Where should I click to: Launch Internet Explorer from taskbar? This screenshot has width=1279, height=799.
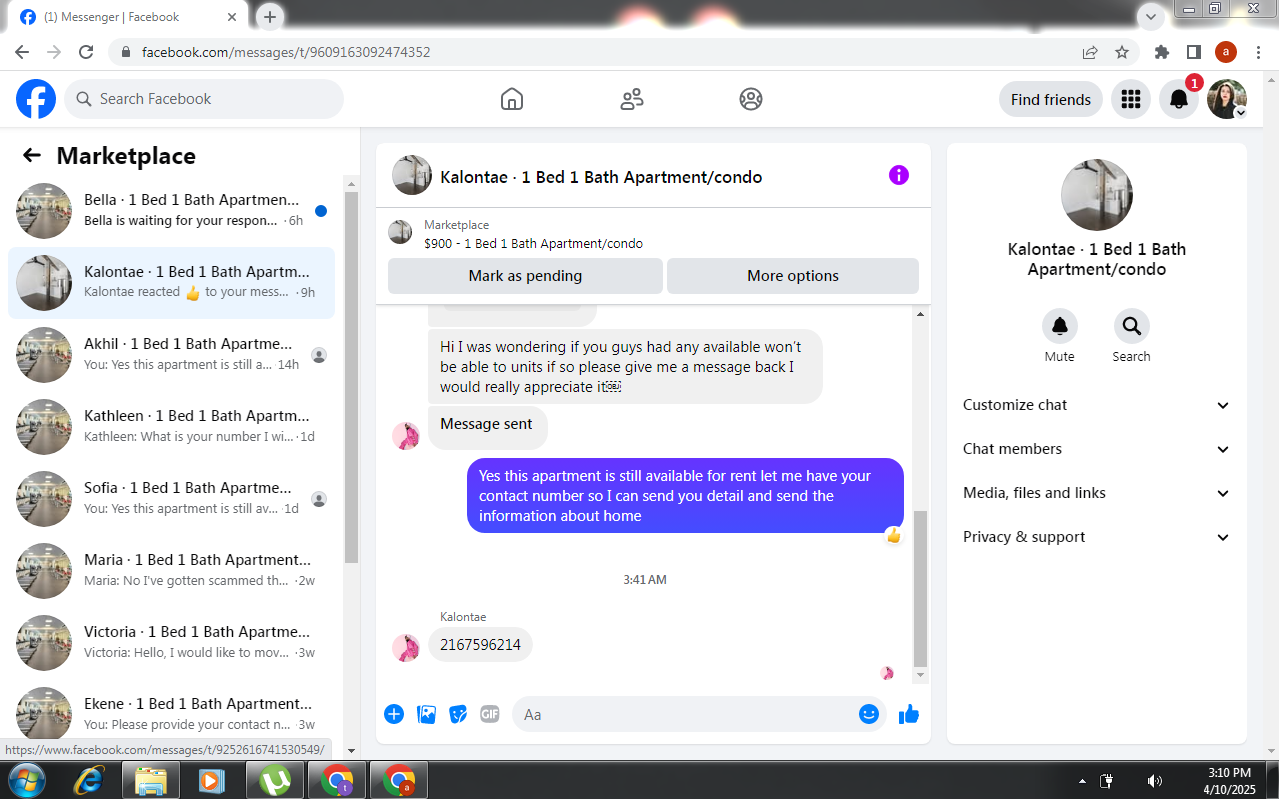point(89,780)
